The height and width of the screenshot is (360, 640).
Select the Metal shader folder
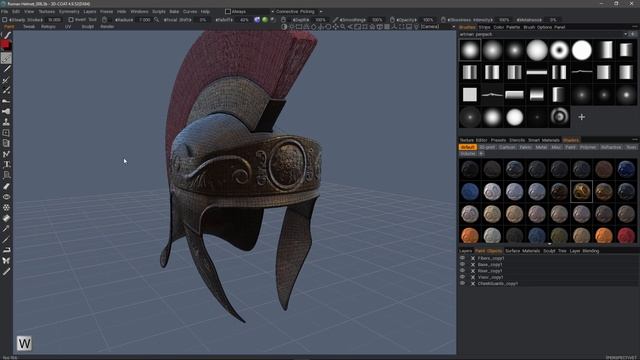coord(541,147)
